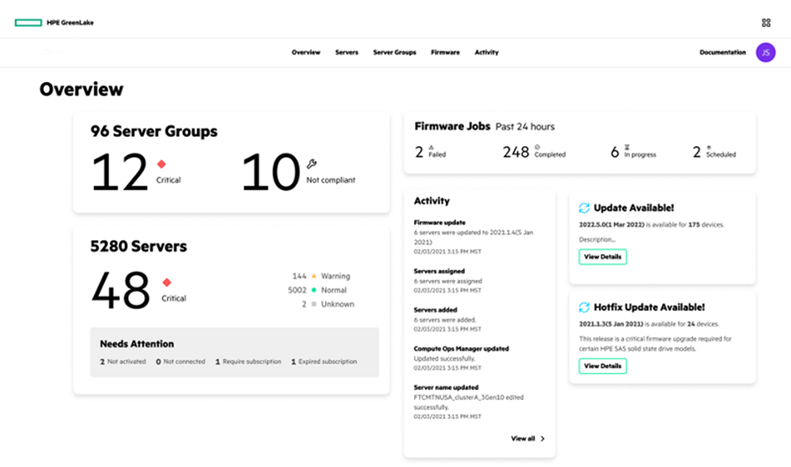Open Compute Ops Manager updated entry
The image size is (791, 467).
click(x=461, y=358)
